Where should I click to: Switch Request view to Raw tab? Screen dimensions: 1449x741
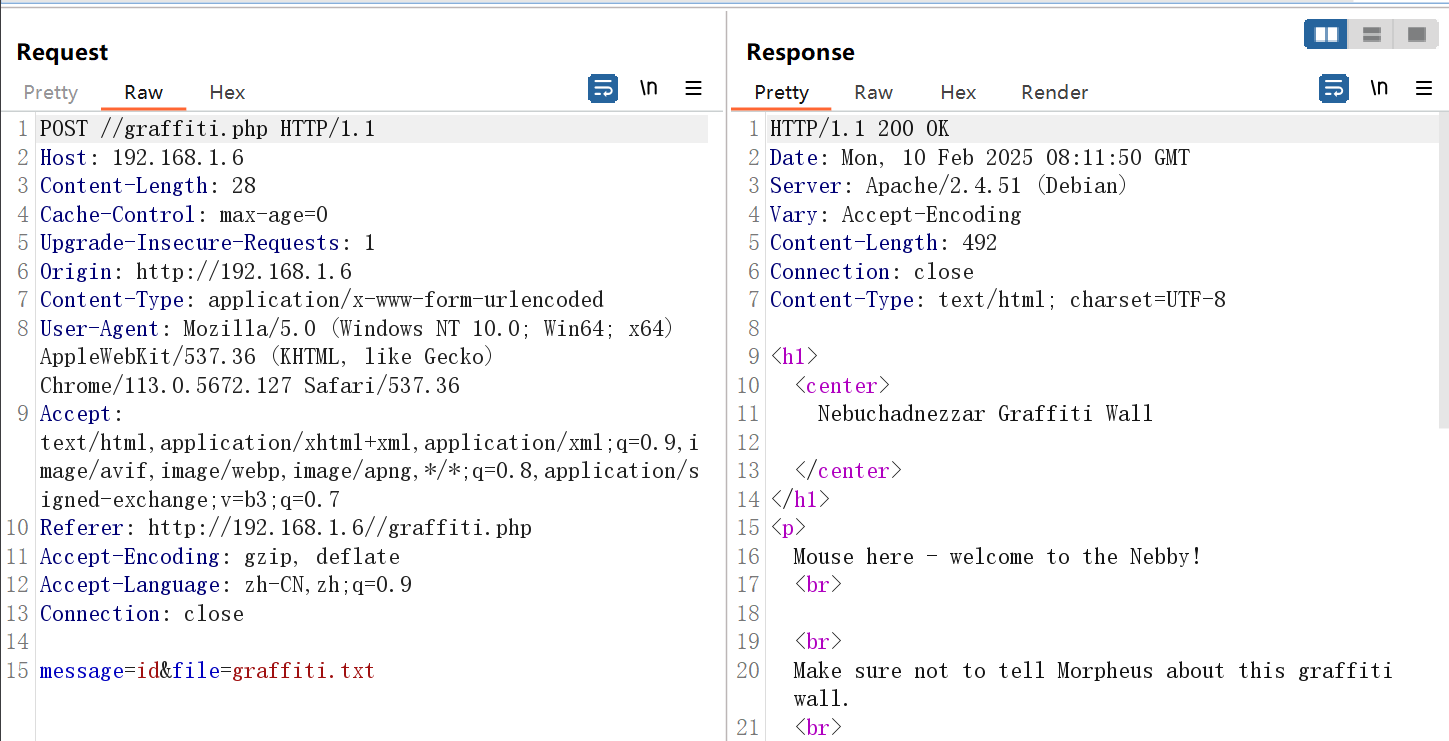(143, 92)
